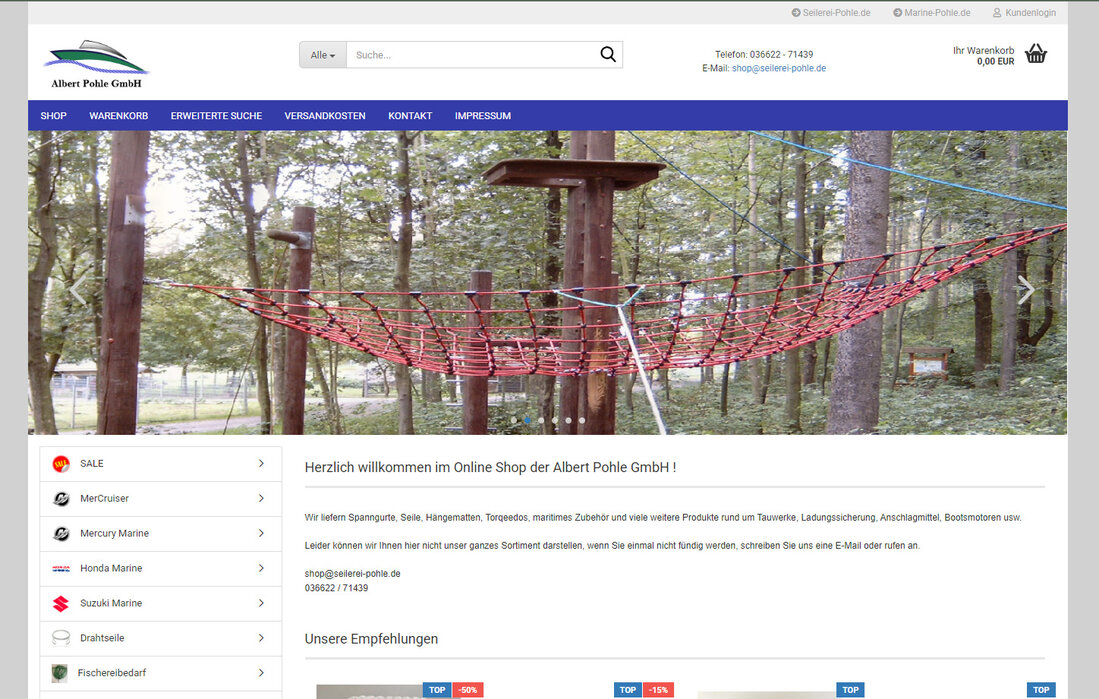Screen dimensions: 1099x699
Task: Expand the Mercury Marine category chevron
Action: [261, 533]
